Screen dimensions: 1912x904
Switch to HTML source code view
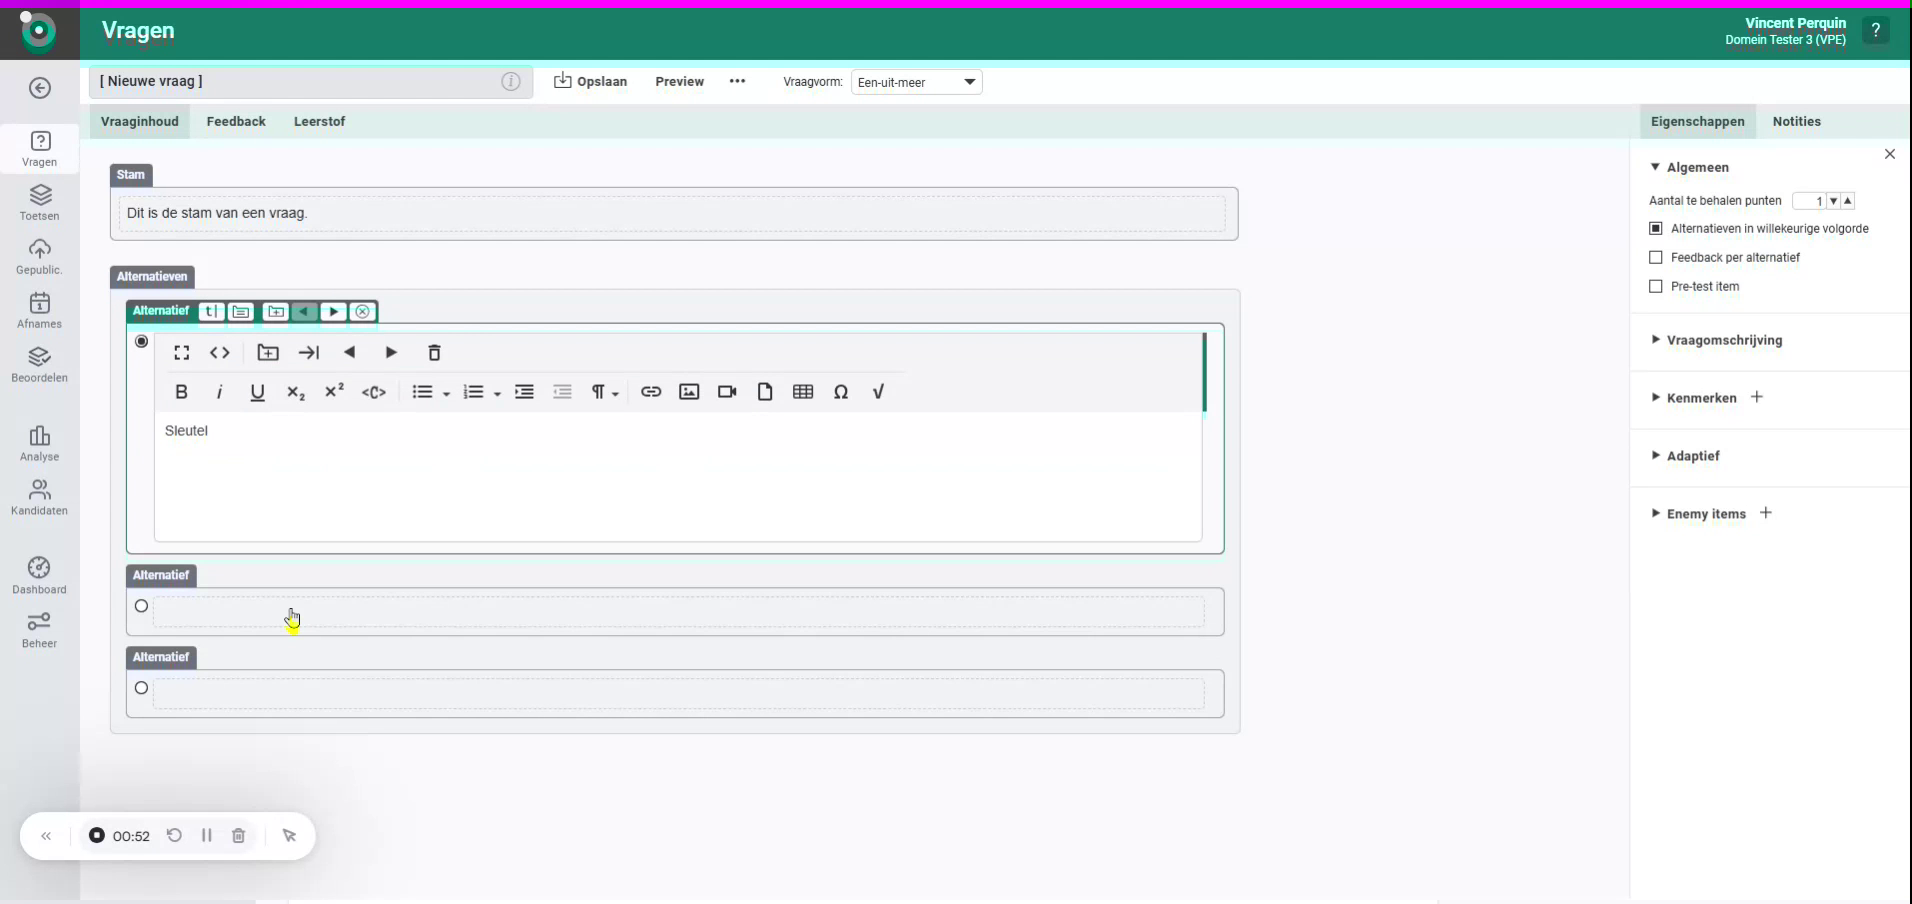click(x=220, y=353)
